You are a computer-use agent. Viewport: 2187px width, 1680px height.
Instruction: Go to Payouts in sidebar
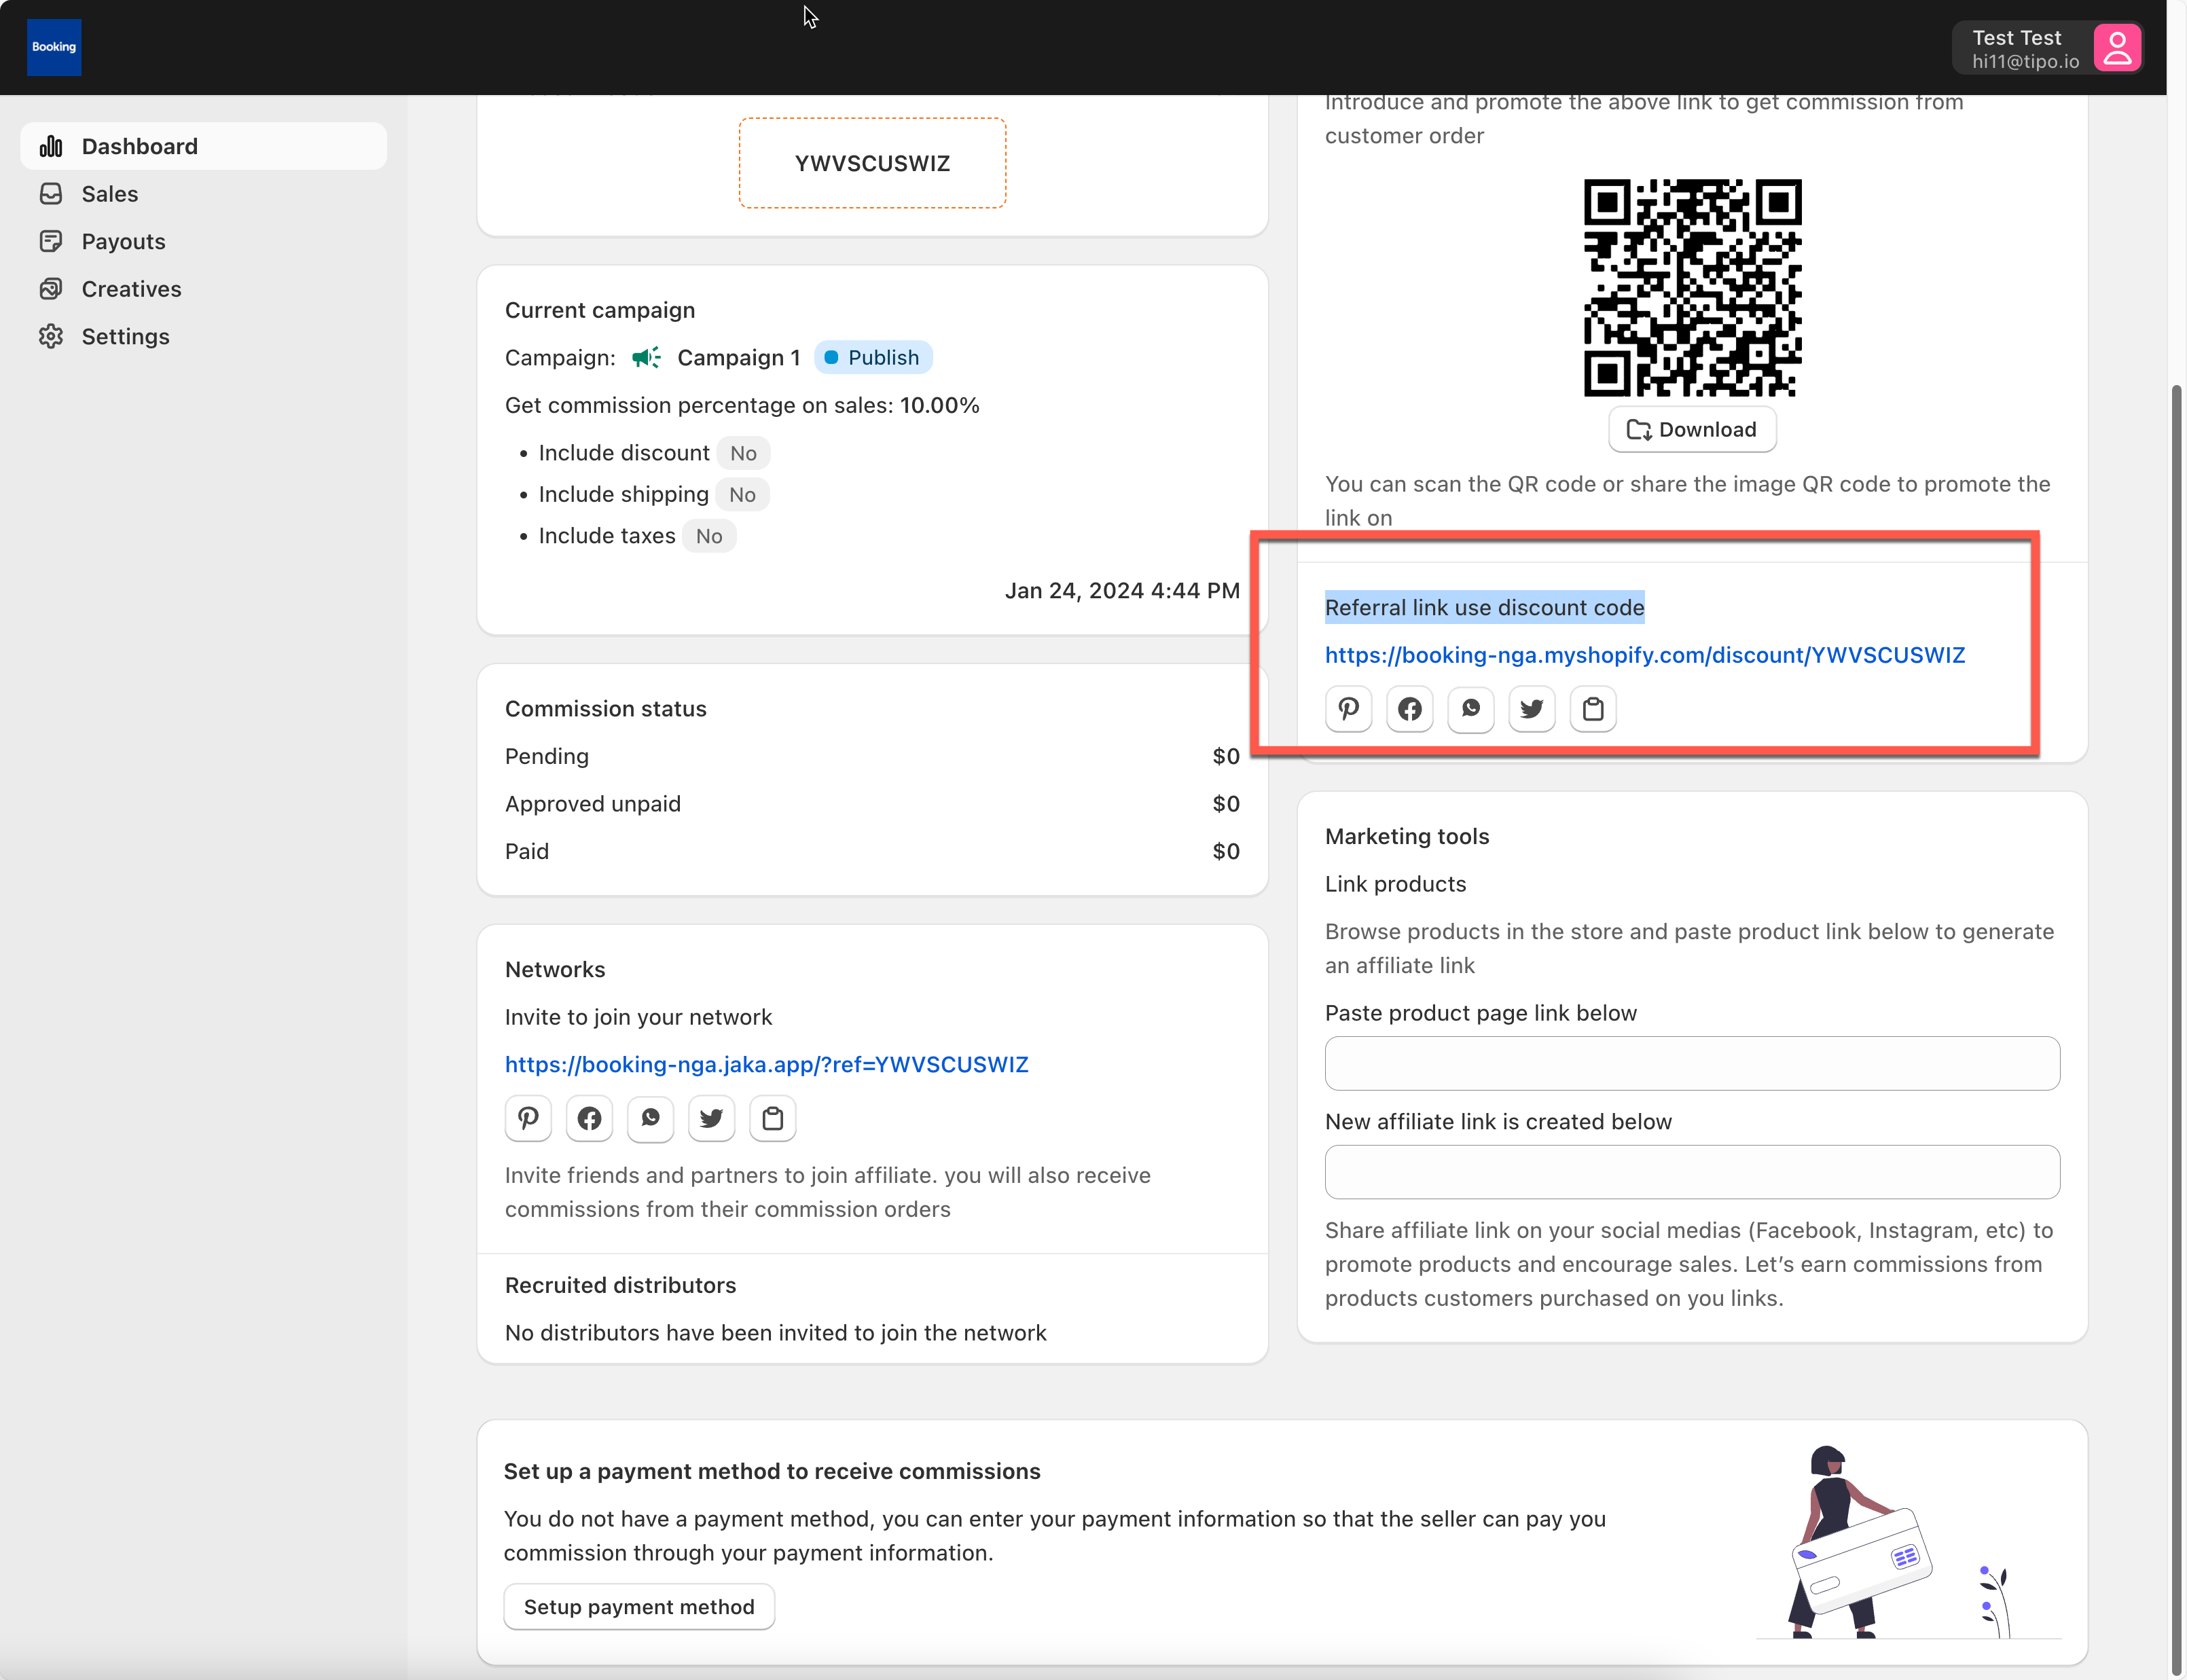(x=123, y=241)
